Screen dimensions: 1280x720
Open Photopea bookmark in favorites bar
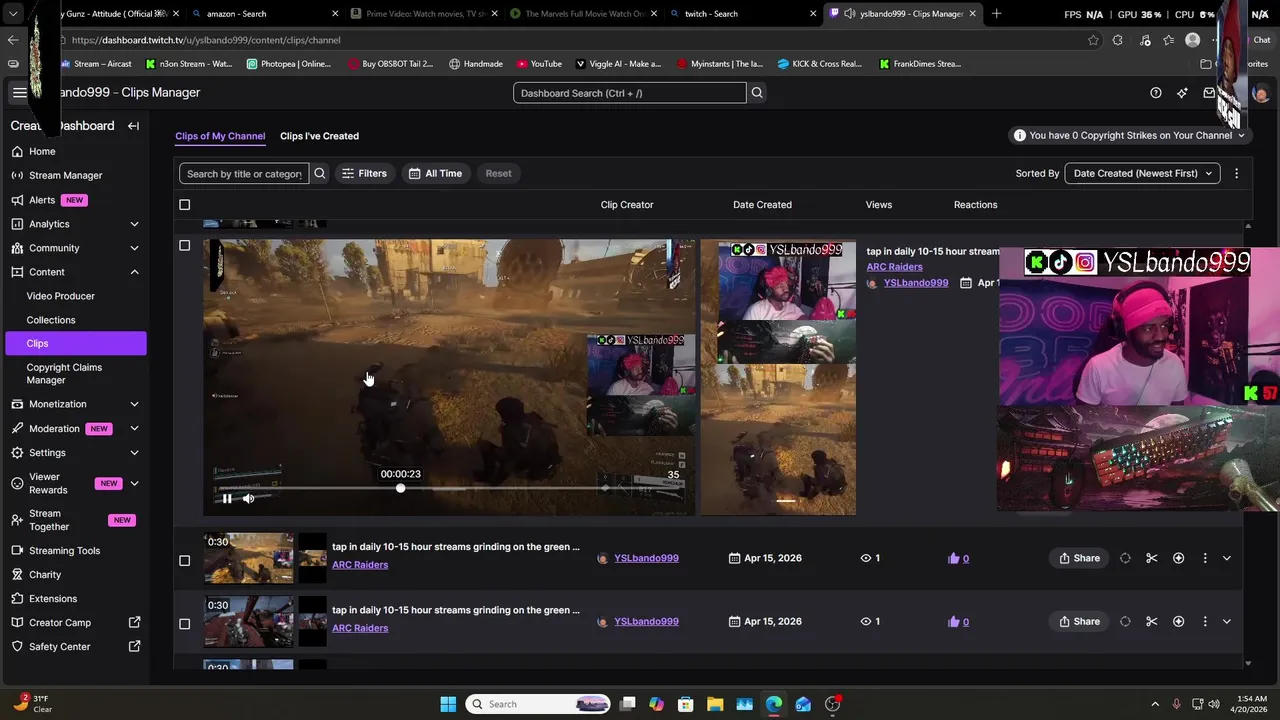(x=288, y=64)
